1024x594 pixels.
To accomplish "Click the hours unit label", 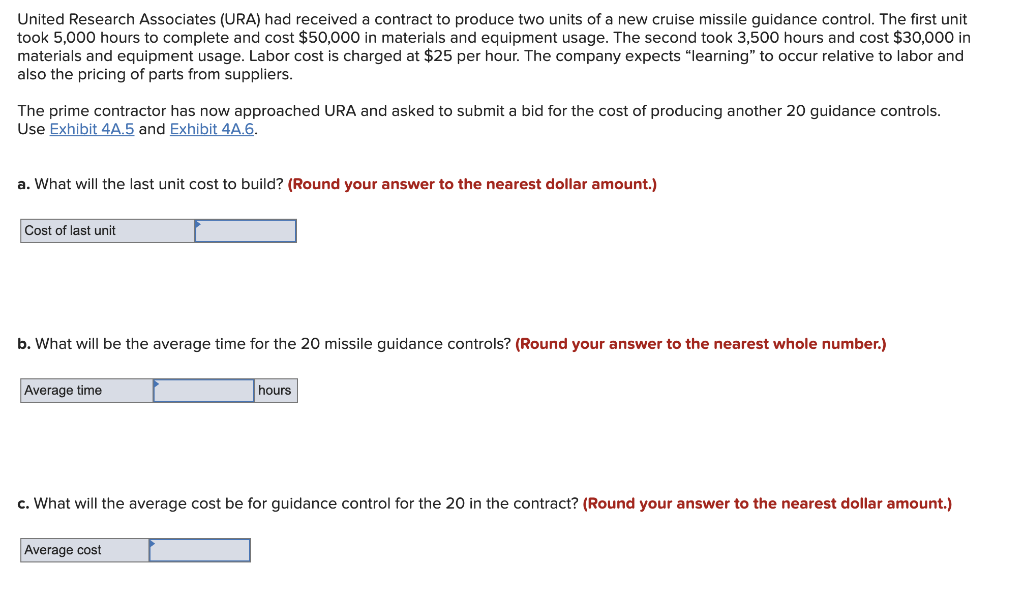I will pos(274,390).
